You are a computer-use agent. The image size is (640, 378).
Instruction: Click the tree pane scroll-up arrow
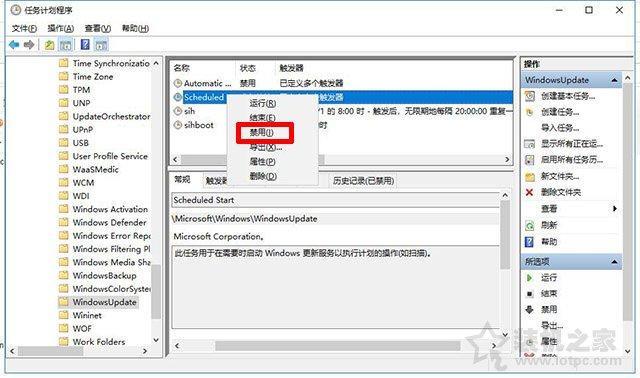pyautogui.click(x=156, y=63)
